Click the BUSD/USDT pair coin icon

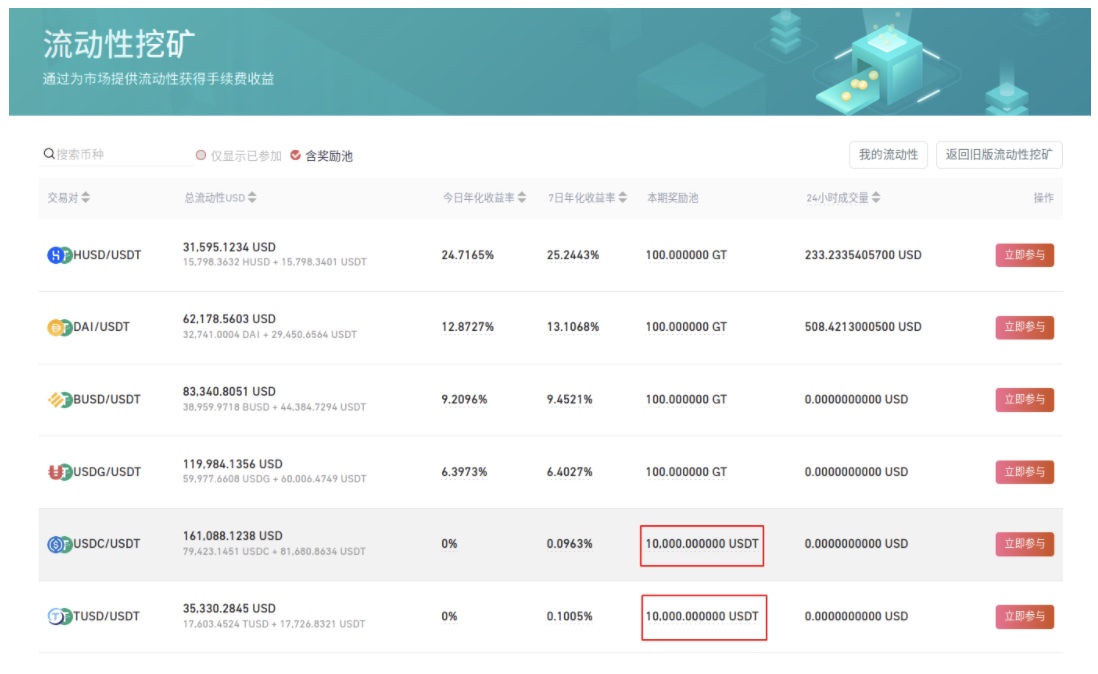pos(60,400)
